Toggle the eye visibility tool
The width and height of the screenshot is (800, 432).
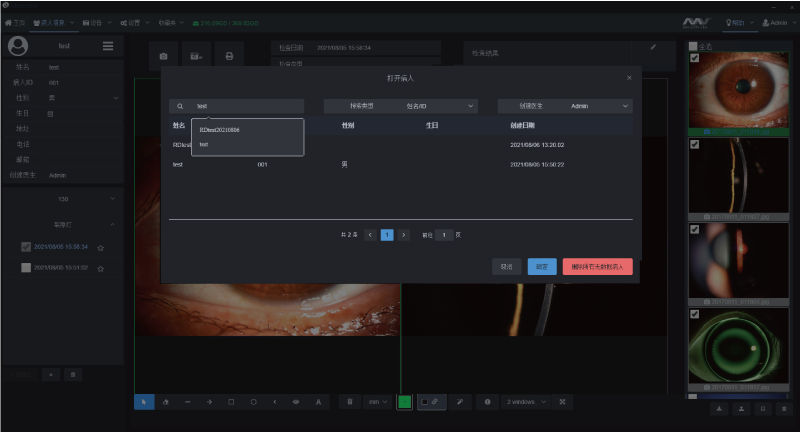pos(296,402)
